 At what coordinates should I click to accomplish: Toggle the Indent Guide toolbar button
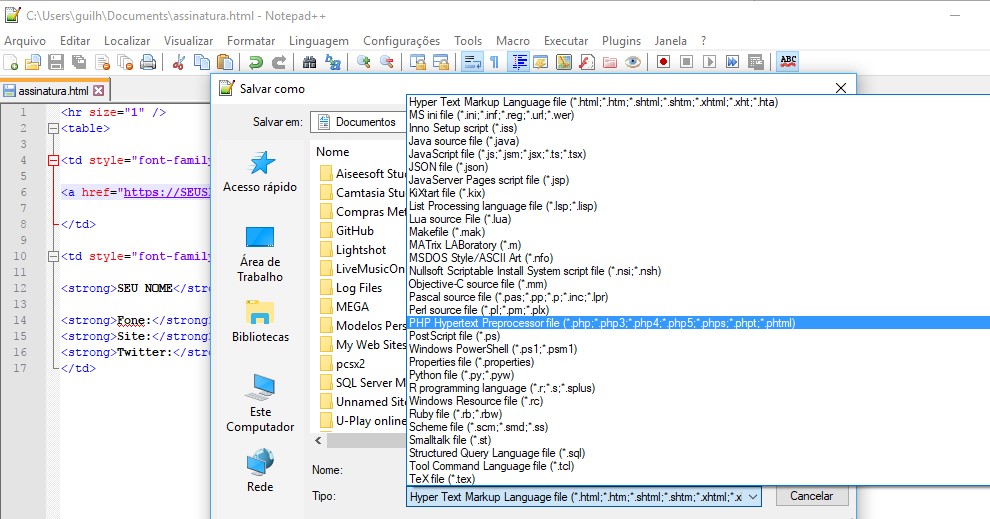click(x=519, y=62)
